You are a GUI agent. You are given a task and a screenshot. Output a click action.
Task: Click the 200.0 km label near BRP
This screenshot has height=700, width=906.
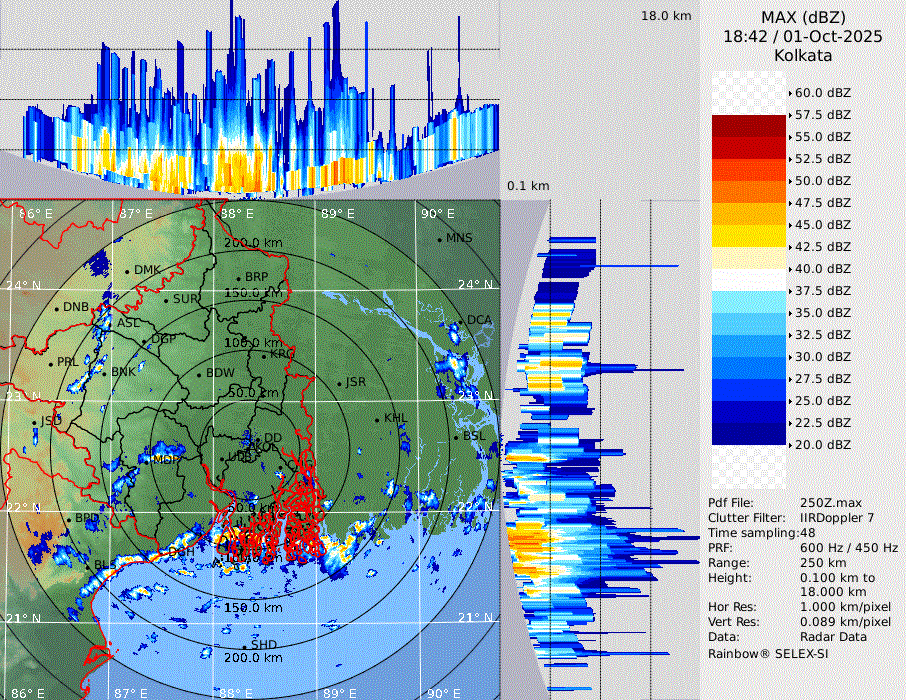click(x=251, y=243)
